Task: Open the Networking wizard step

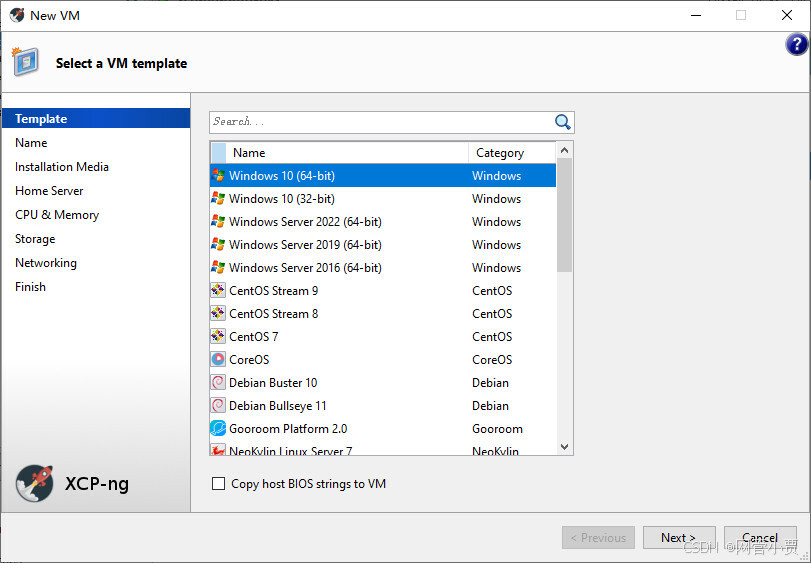Action: [x=46, y=263]
